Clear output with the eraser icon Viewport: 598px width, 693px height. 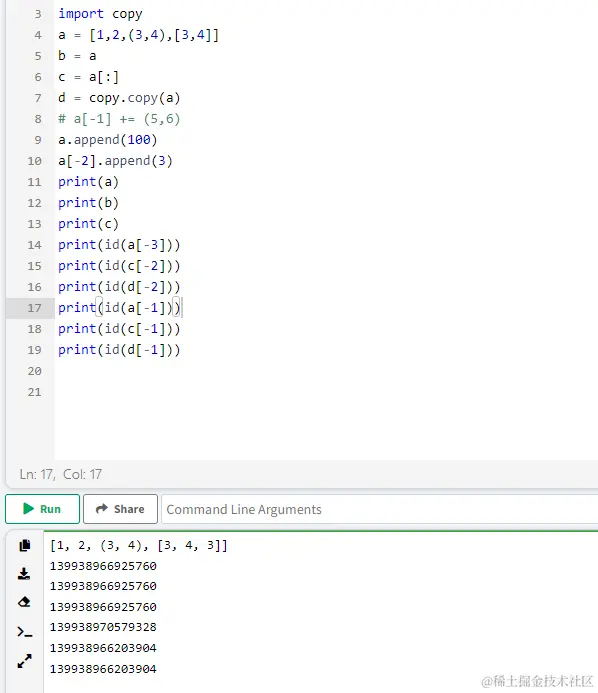[24, 602]
